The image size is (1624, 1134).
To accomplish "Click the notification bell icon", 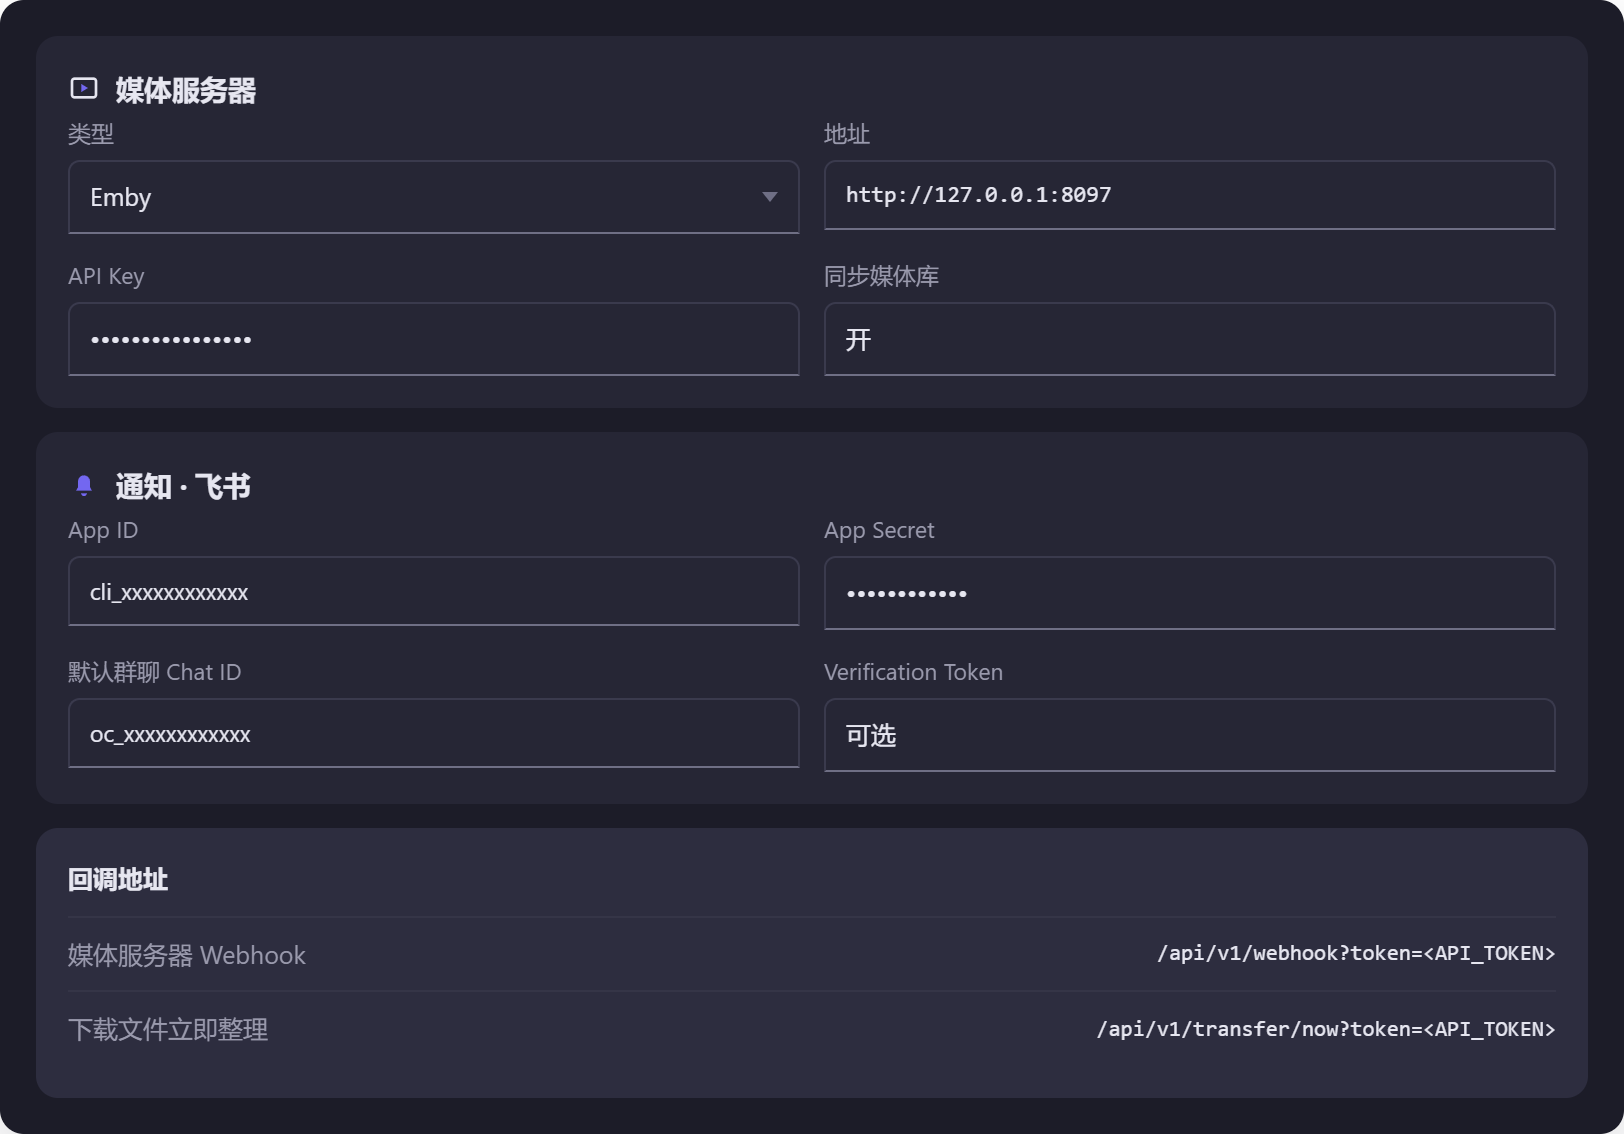I will coord(84,486).
